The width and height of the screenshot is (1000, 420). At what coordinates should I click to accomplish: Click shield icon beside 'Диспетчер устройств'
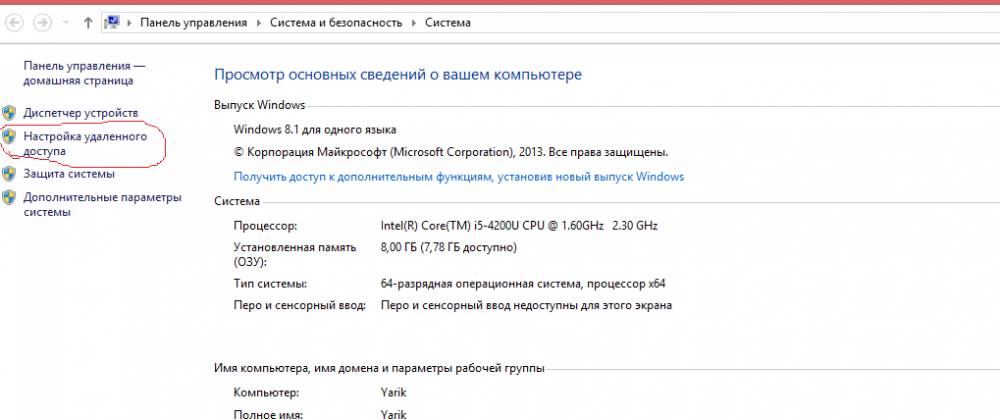[x=9, y=113]
